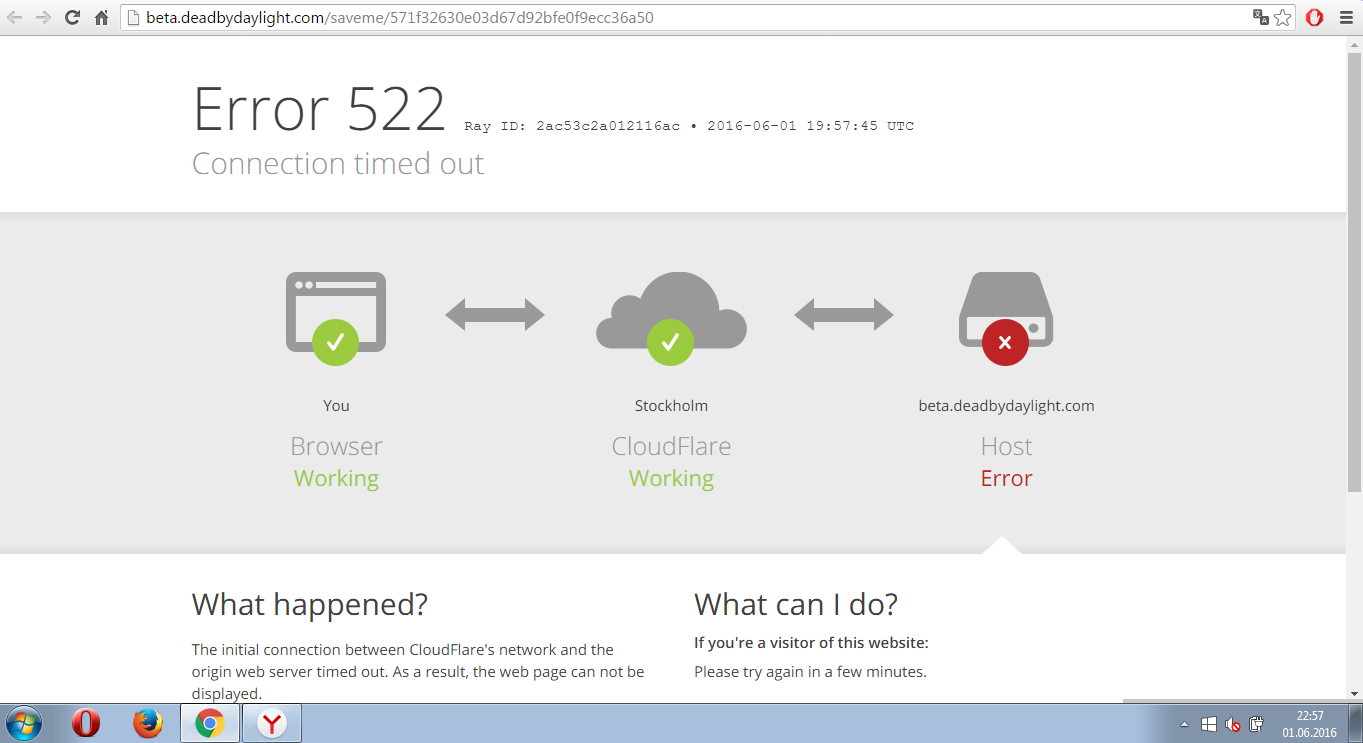Image resolution: width=1363 pixels, height=743 pixels.
Task: Show hidden system tray icons
Action: 1185,724
